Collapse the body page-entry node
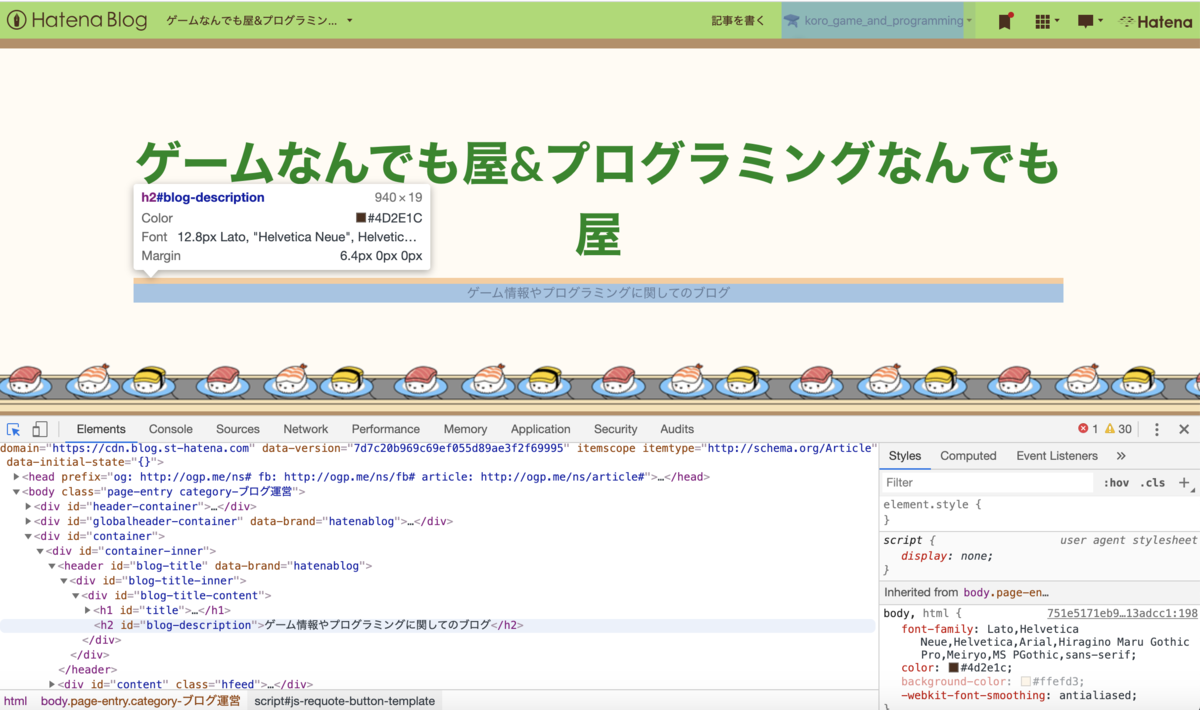 [x=16, y=492]
